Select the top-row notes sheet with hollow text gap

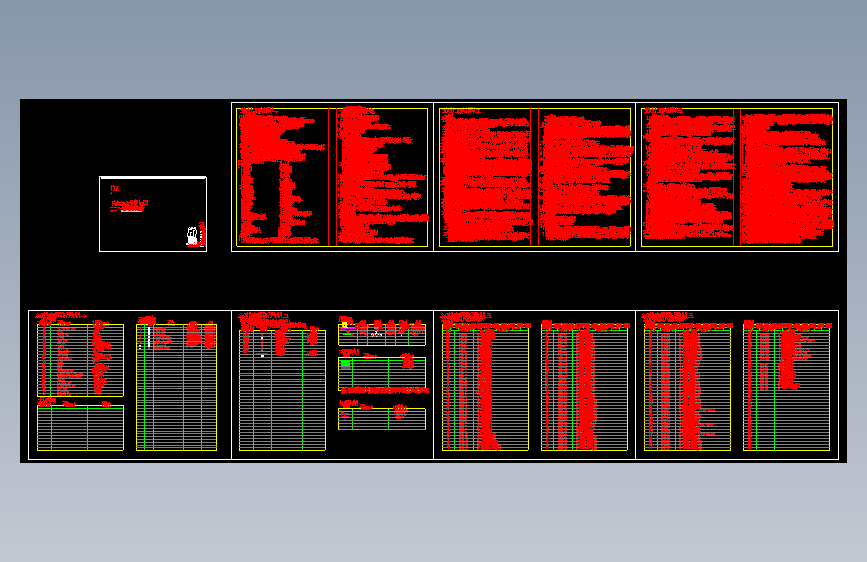click(332, 177)
